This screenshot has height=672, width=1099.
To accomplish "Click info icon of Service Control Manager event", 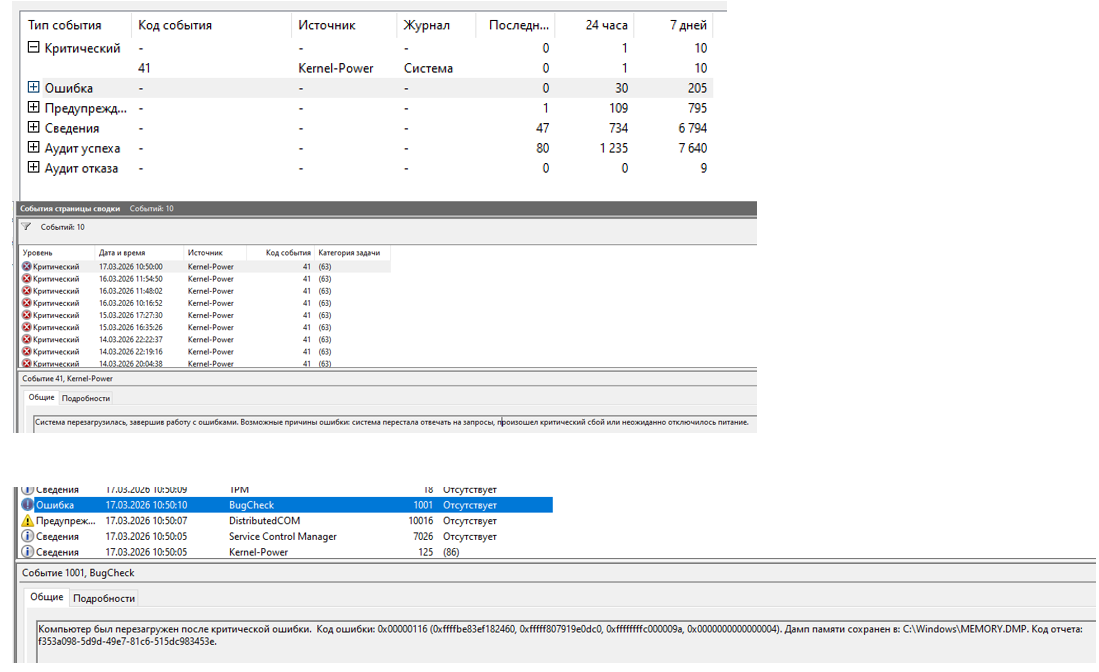I will pyautogui.click(x=27, y=537).
